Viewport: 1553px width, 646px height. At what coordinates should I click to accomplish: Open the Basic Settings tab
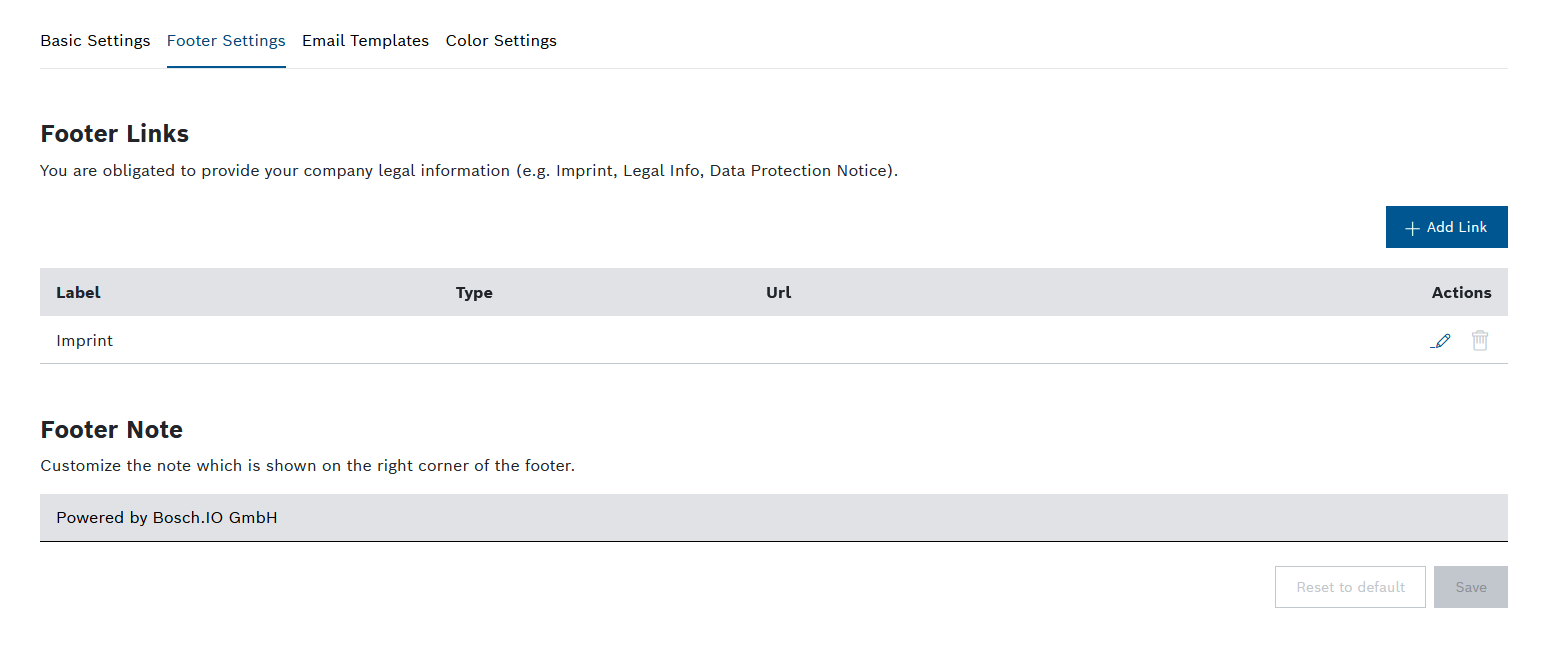(95, 41)
